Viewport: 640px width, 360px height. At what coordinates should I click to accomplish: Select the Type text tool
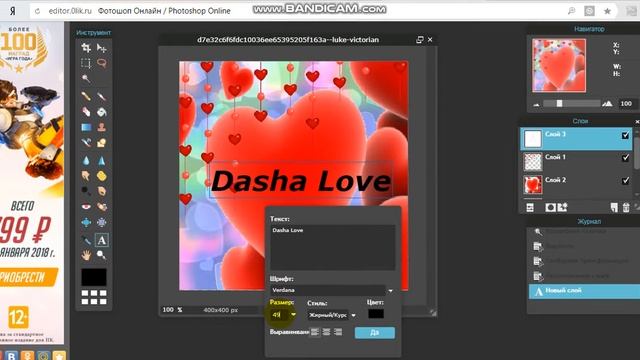point(102,240)
